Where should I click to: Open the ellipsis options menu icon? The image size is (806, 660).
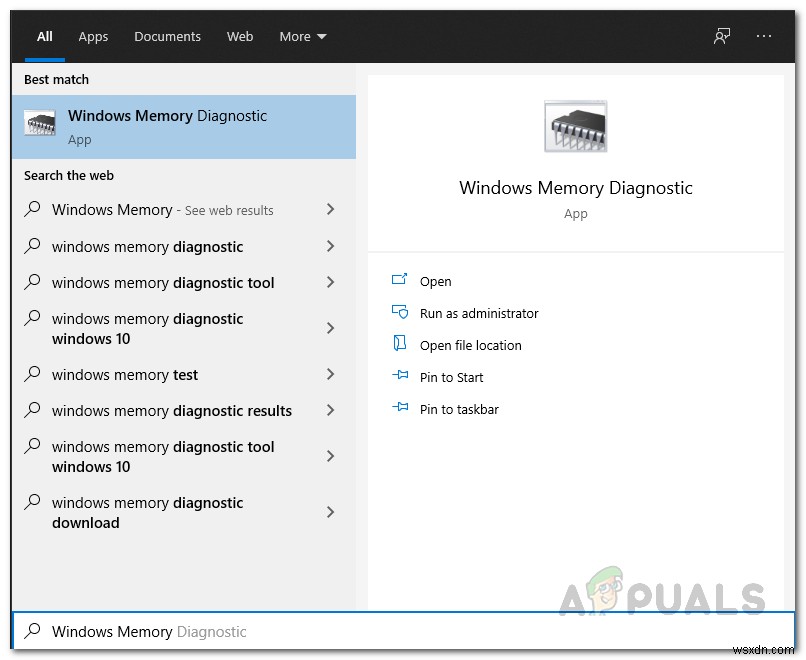tap(764, 36)
